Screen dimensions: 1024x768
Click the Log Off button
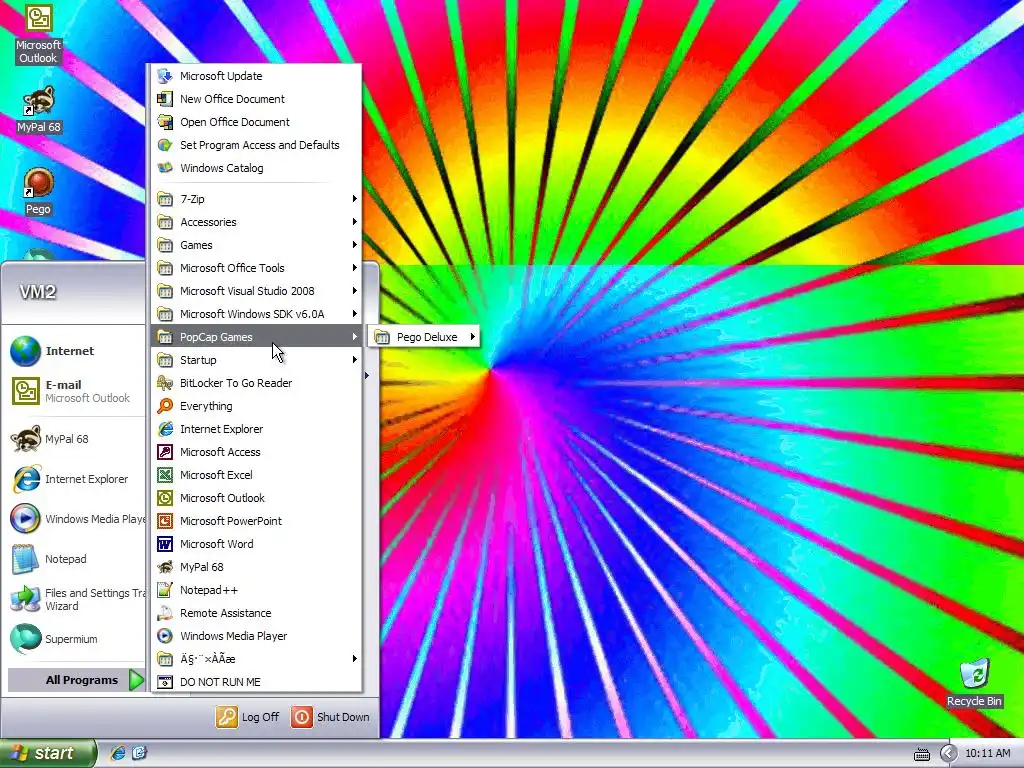[248, 717]
